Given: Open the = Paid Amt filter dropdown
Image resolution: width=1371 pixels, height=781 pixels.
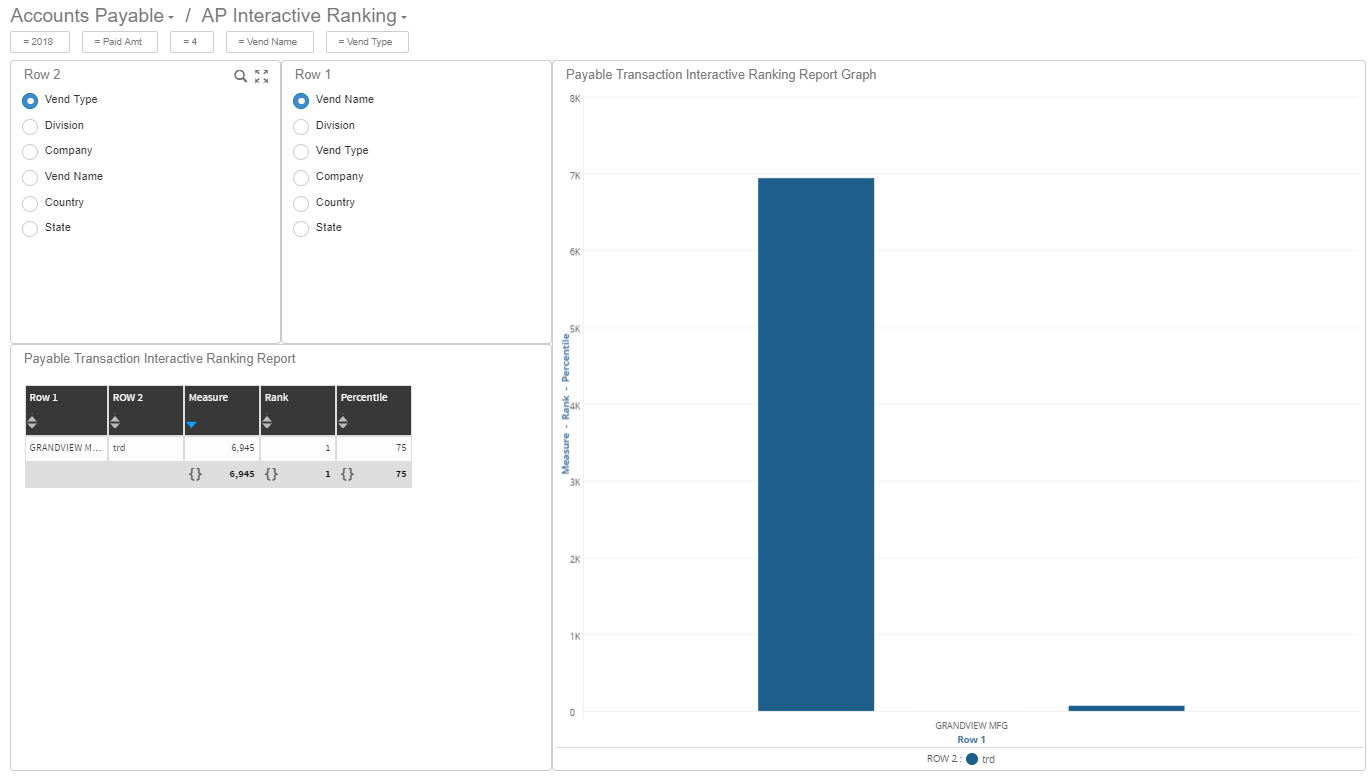Looking at the screenshot, I should tap(119, 41).
